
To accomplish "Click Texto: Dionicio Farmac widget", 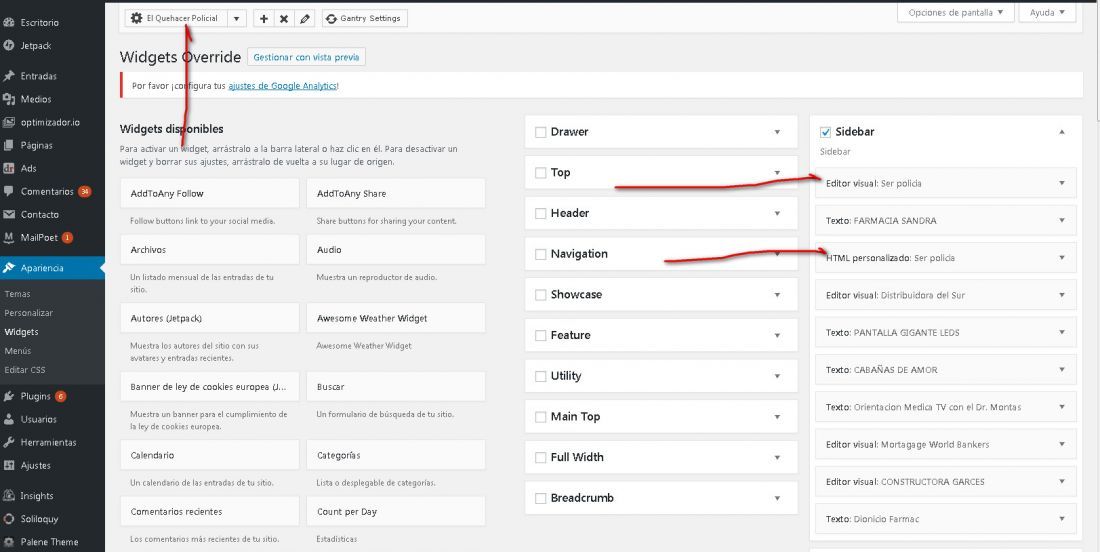I will pos(946,519).
